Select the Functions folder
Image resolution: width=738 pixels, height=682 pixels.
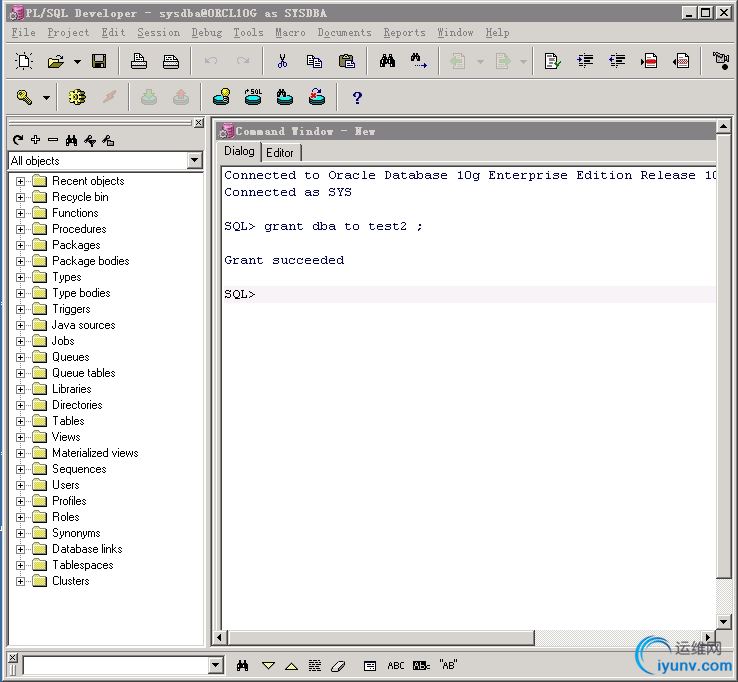(x=75, y=213)
